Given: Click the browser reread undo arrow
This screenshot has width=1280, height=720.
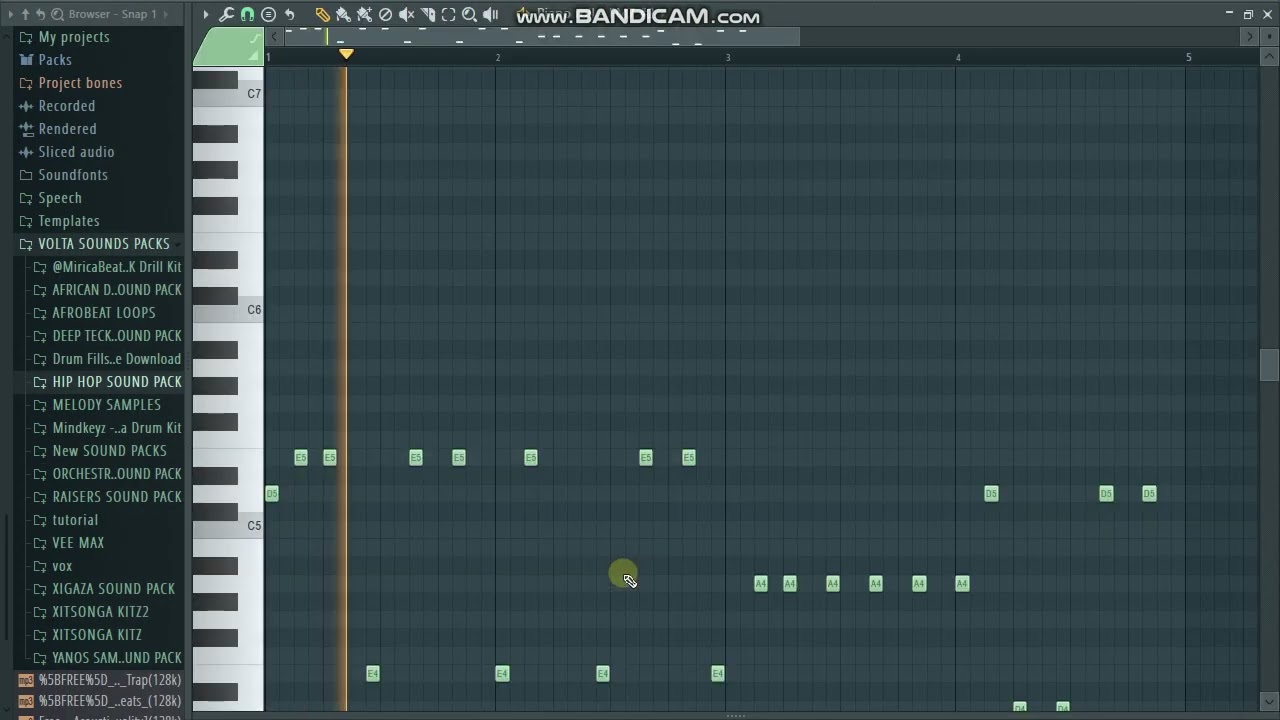Looking at the screenshot, I should [41, 14].
